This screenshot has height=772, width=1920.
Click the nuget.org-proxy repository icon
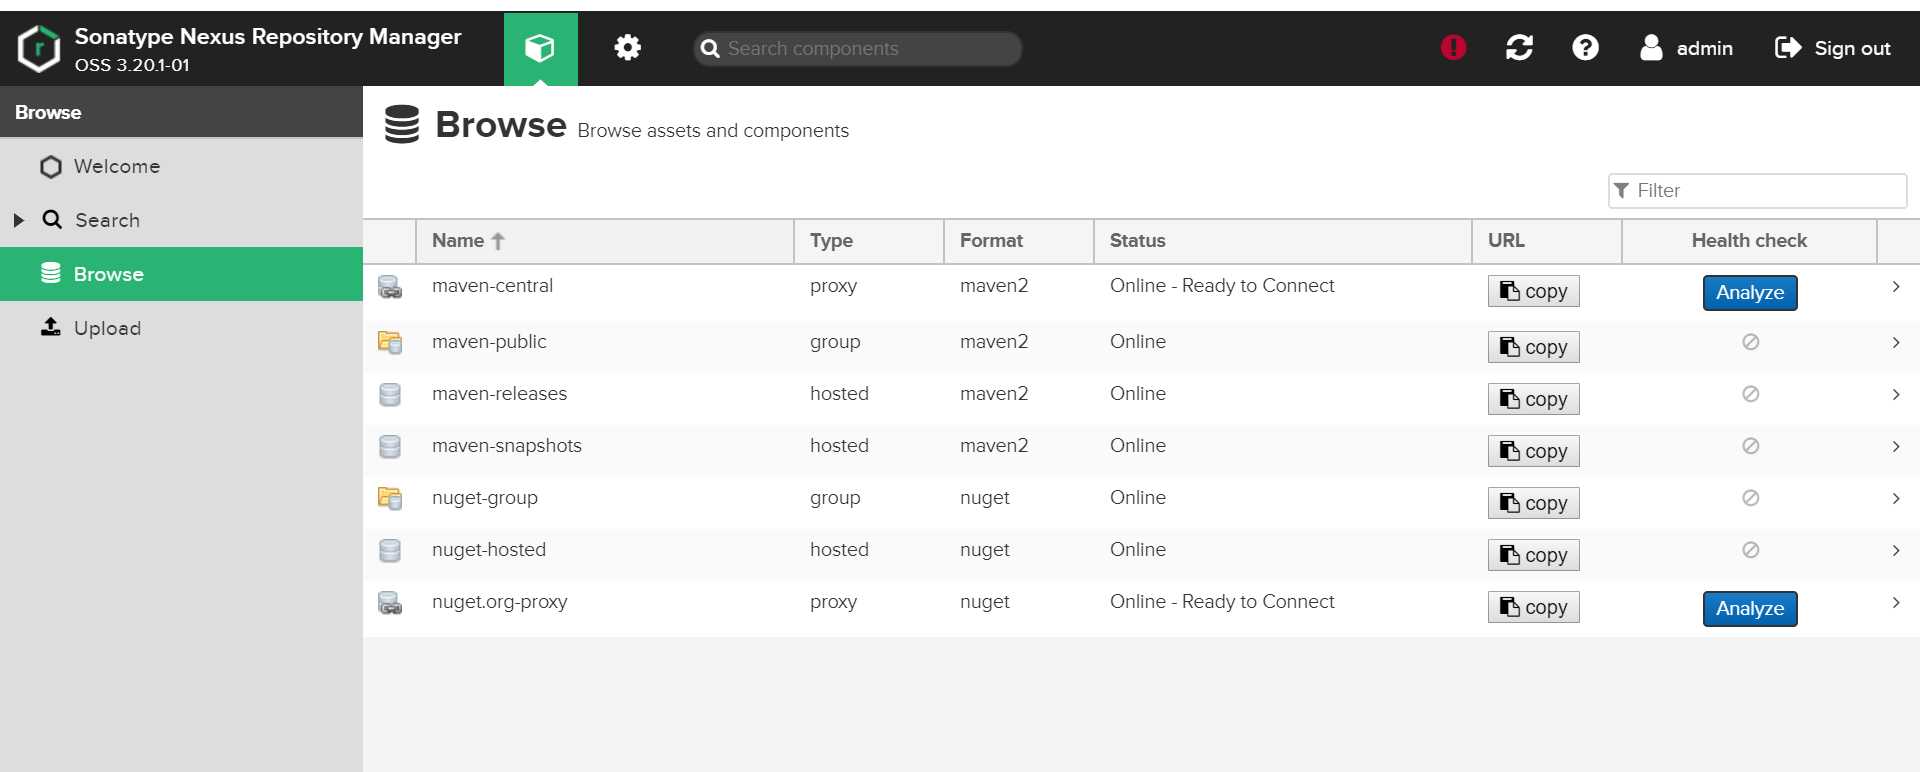point(390,603)
